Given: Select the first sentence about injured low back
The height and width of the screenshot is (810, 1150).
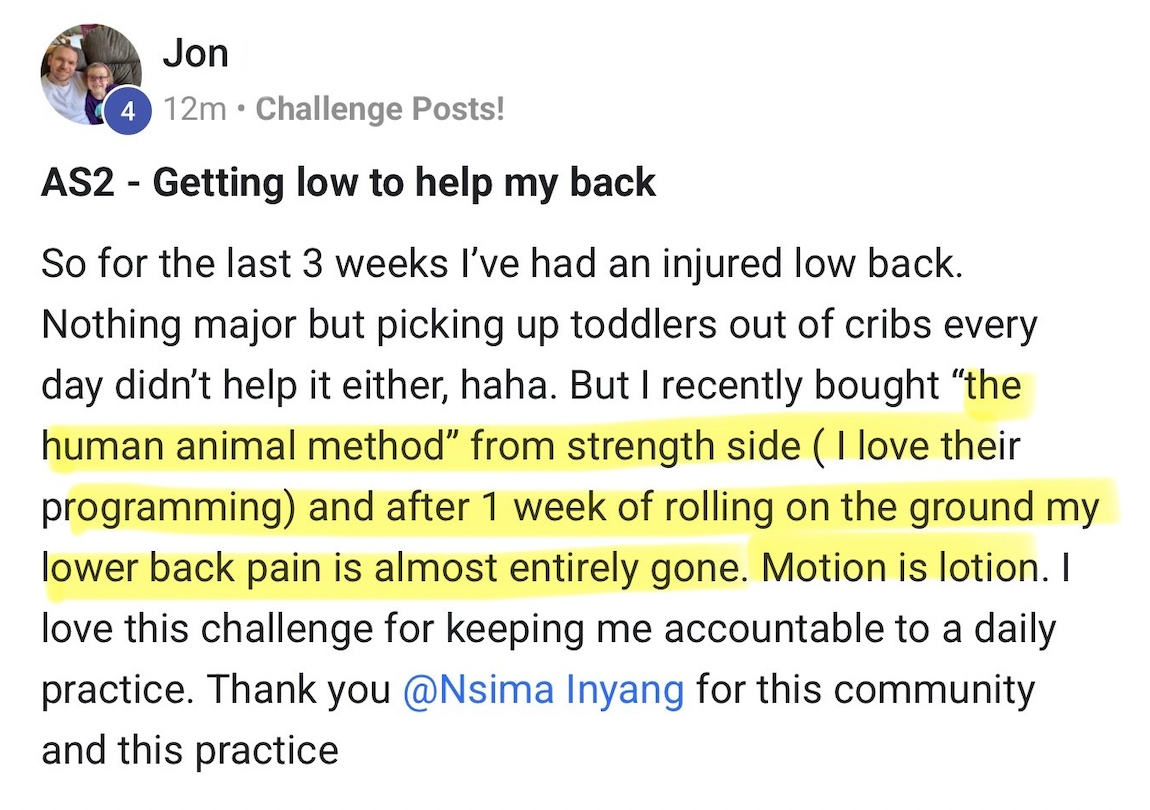Looking at the screenshot, I should tap(502, 264).
